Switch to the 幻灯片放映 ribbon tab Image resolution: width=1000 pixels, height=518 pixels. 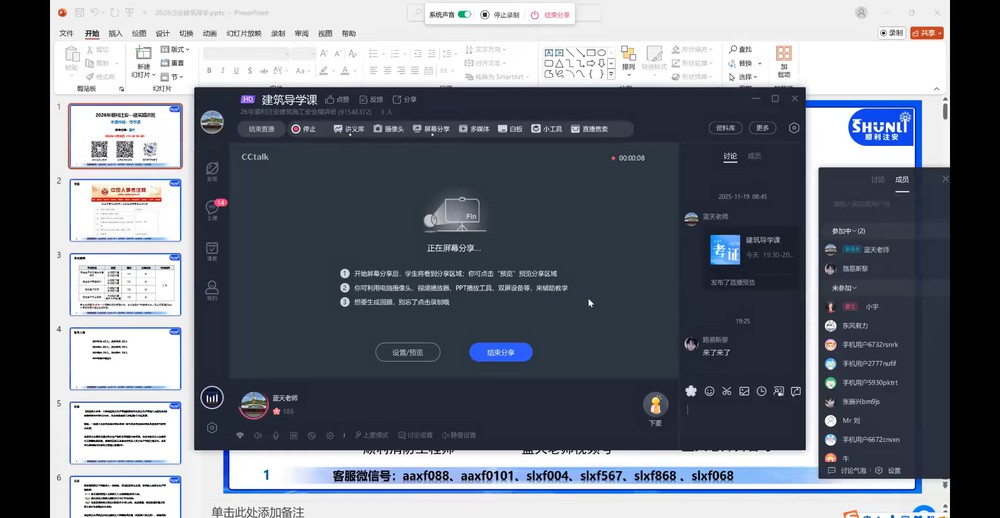[x=244, y=33]
